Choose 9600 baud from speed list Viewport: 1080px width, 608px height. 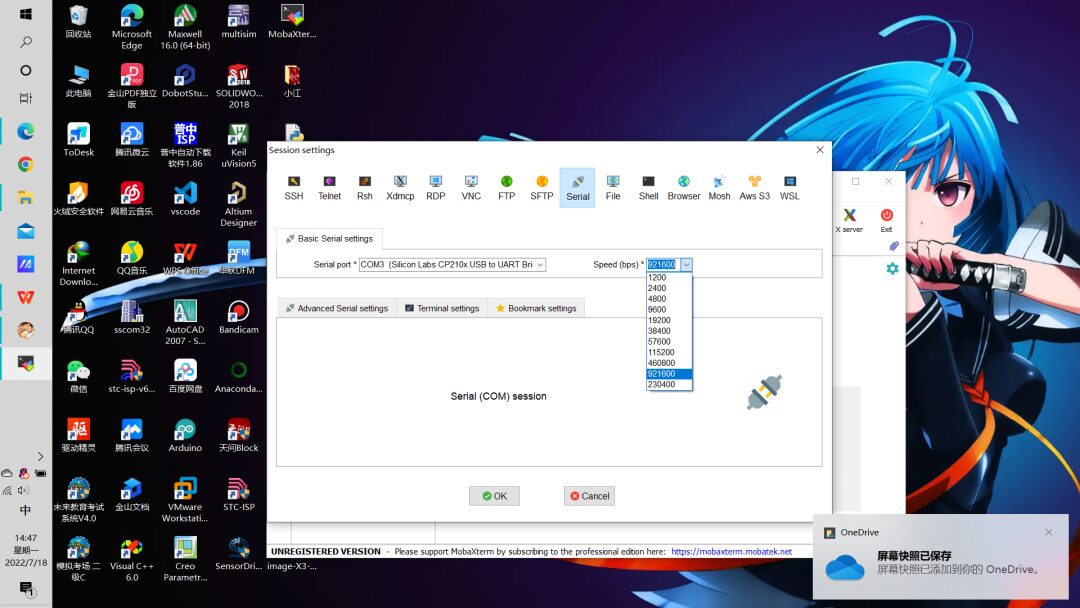tap(669, 310)
